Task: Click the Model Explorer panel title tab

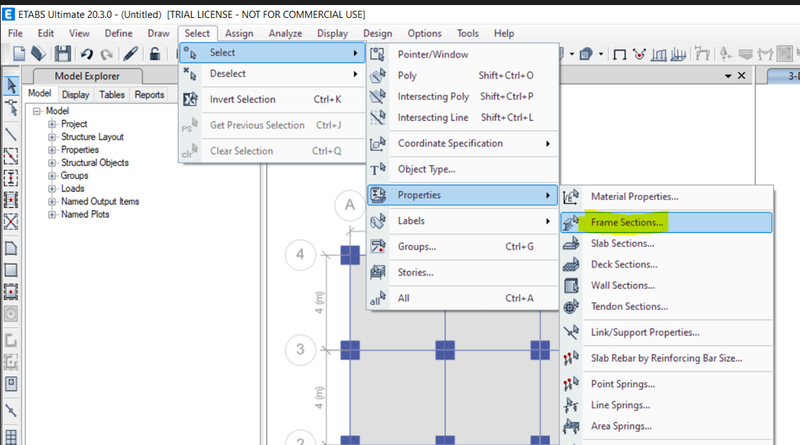Action: point(87,76)
